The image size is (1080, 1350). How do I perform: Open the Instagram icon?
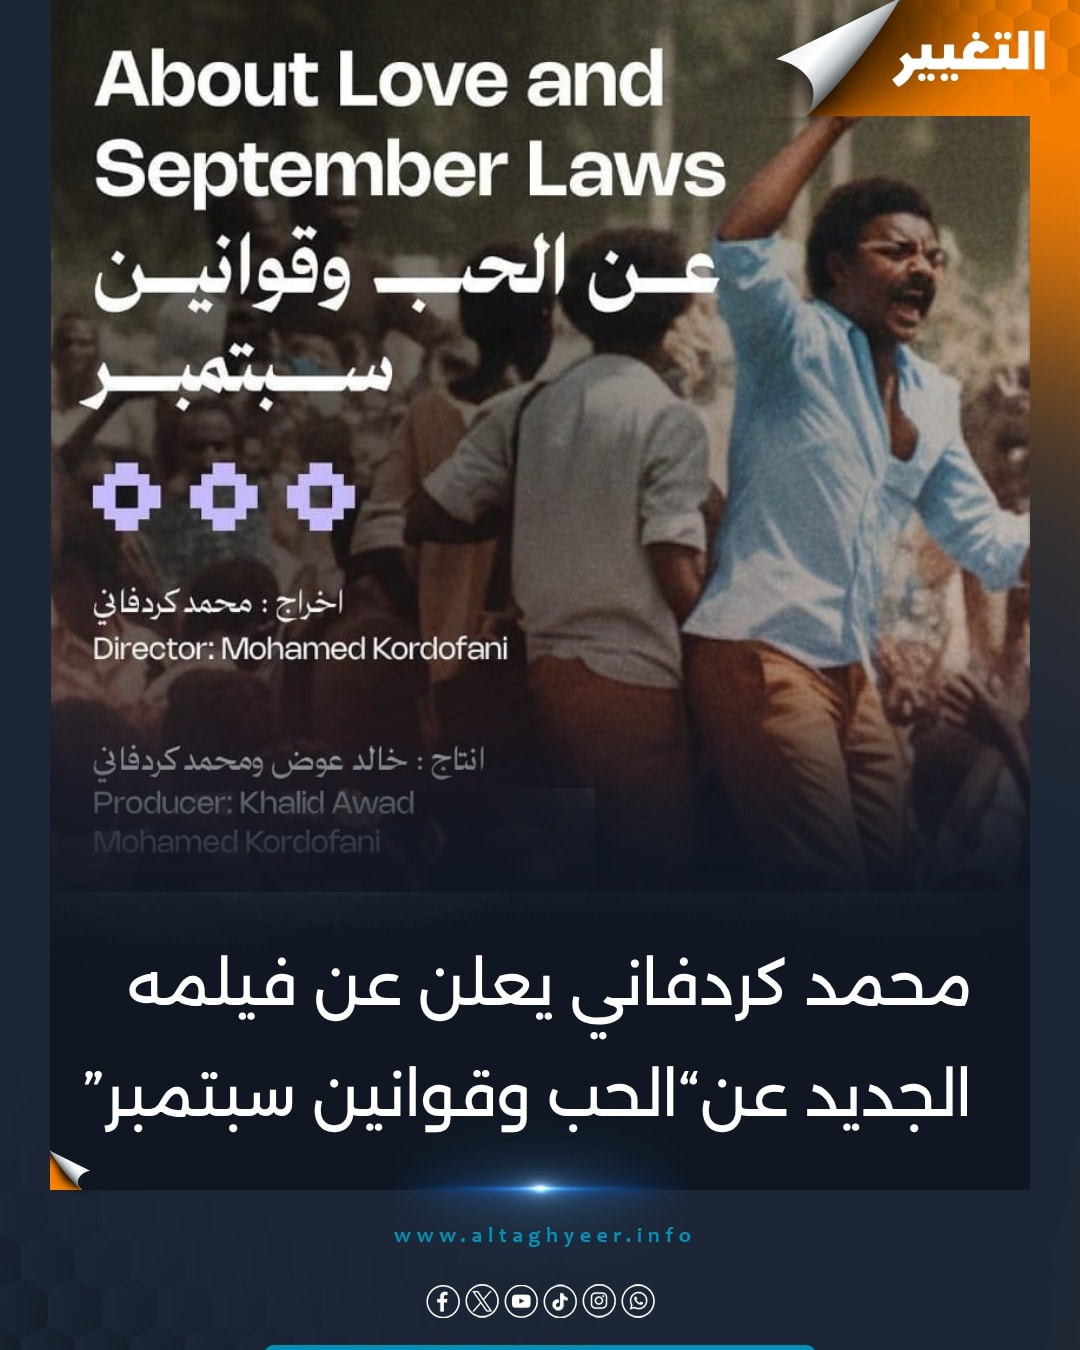tap(599, 1301)
